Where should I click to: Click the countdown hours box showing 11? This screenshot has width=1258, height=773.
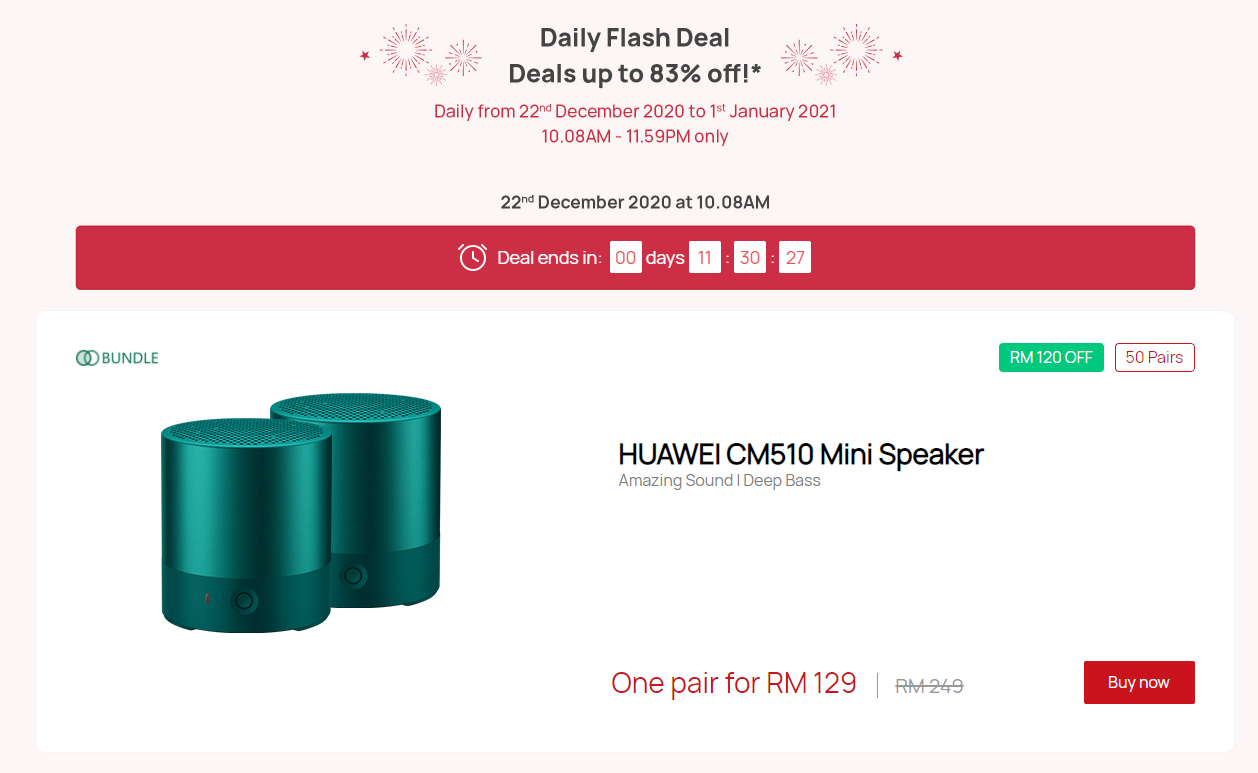[704, 258]
